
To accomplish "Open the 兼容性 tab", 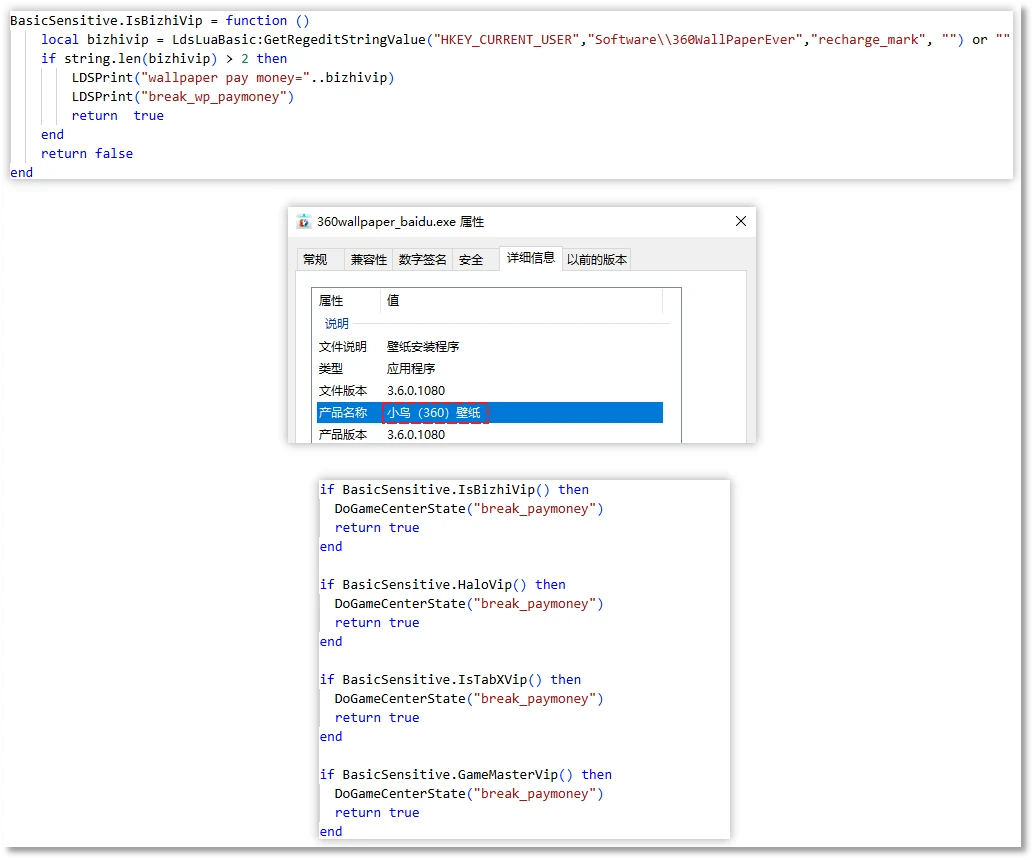I will tap(369, 259).
